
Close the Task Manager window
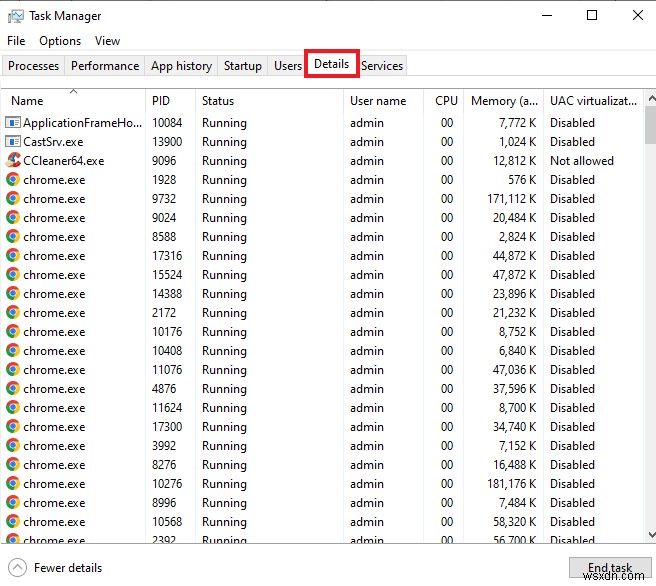pos(637,16)
